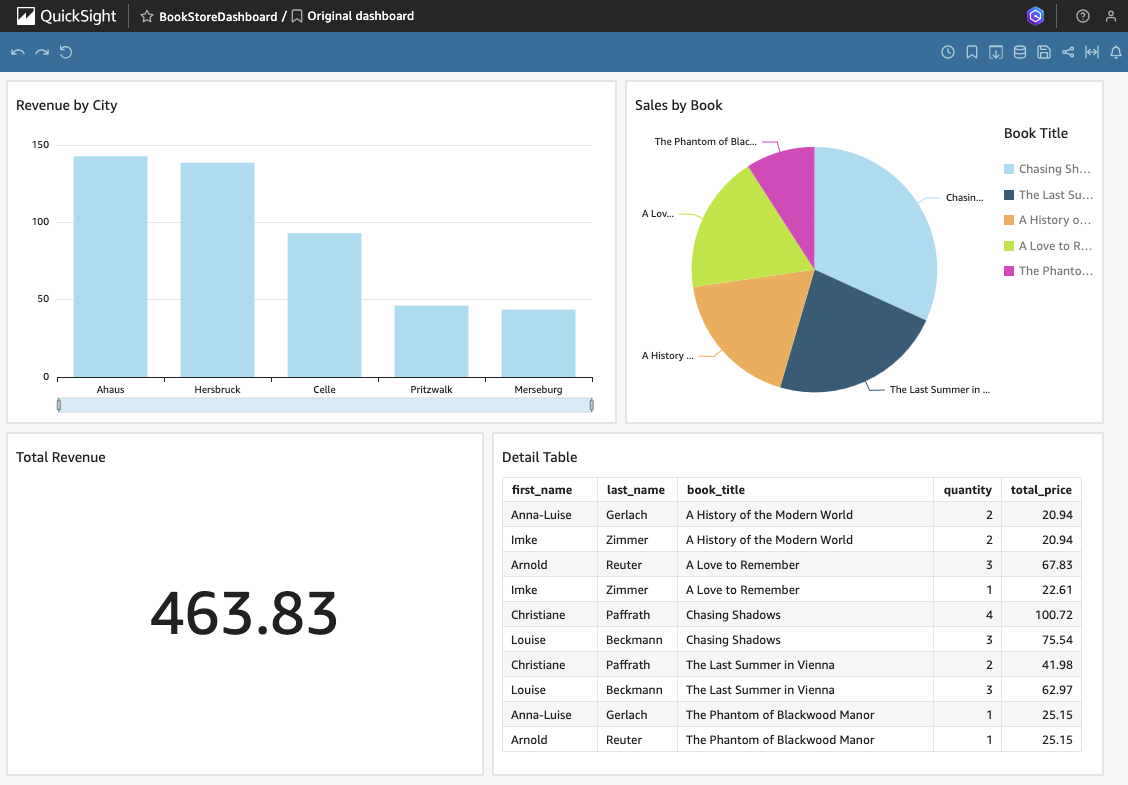Viewport: 1128px width, 785px height.
Task: Open QuickSight help
Action: pyautogui.click(x=1082, y=16)
